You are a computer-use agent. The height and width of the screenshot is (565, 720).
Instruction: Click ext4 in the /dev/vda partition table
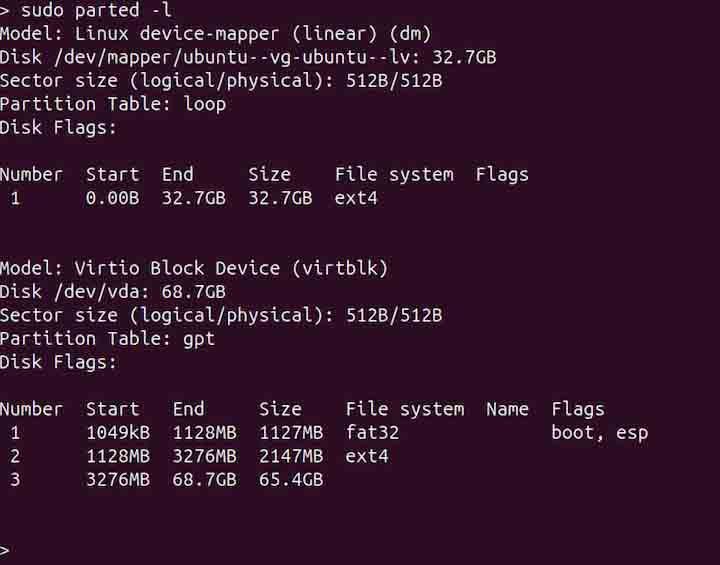pos(367,456)
